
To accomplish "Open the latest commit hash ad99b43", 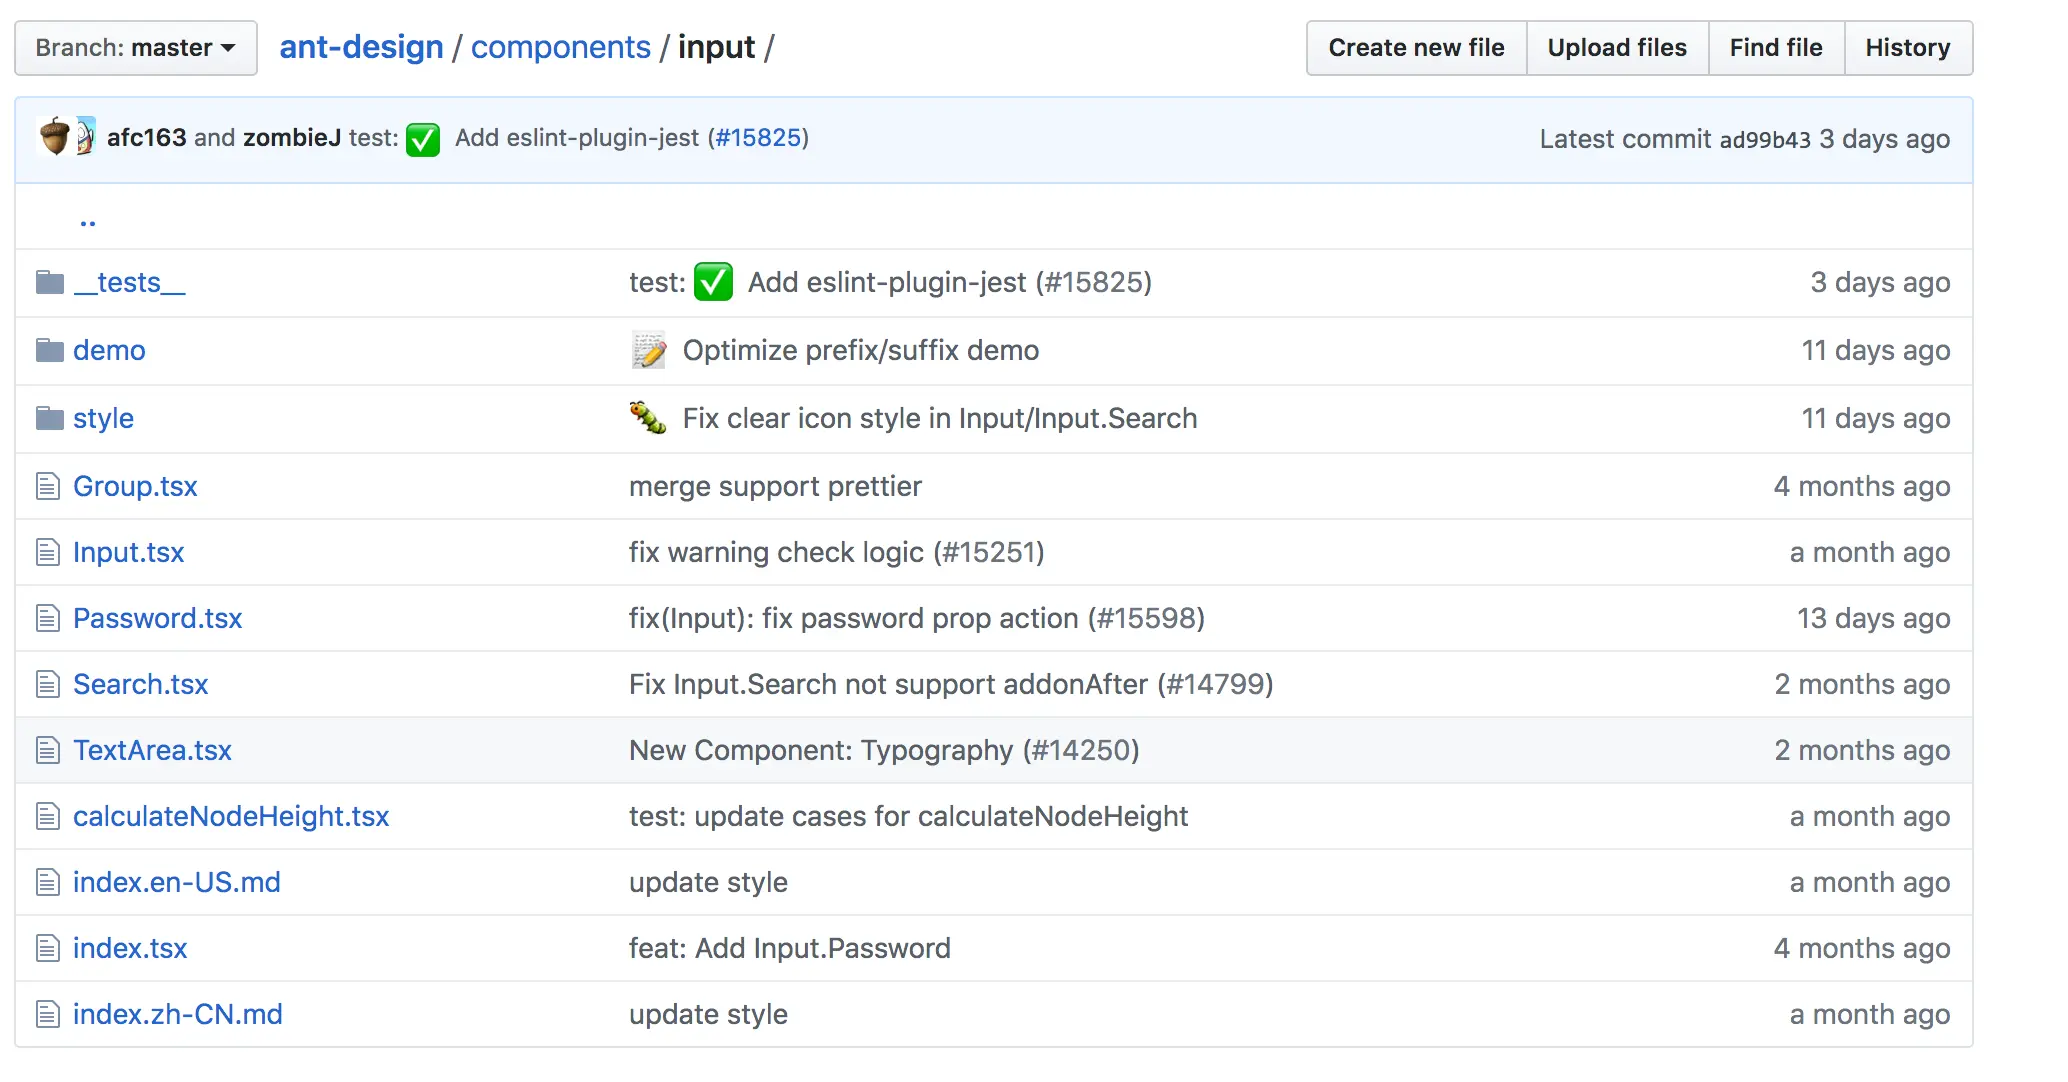I will (1765, 140).
